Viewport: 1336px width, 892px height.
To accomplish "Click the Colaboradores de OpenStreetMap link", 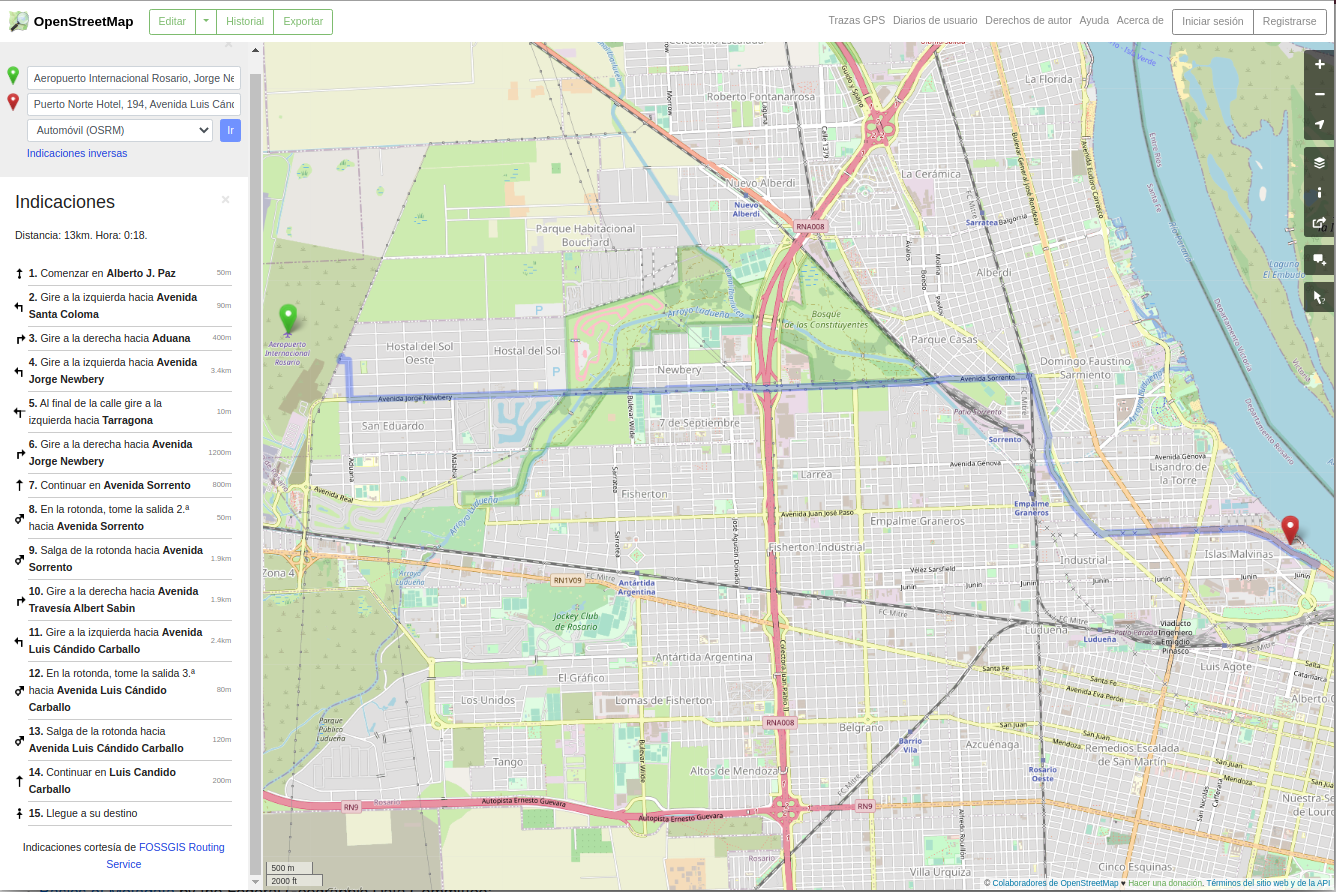I will coord(1055,883).
